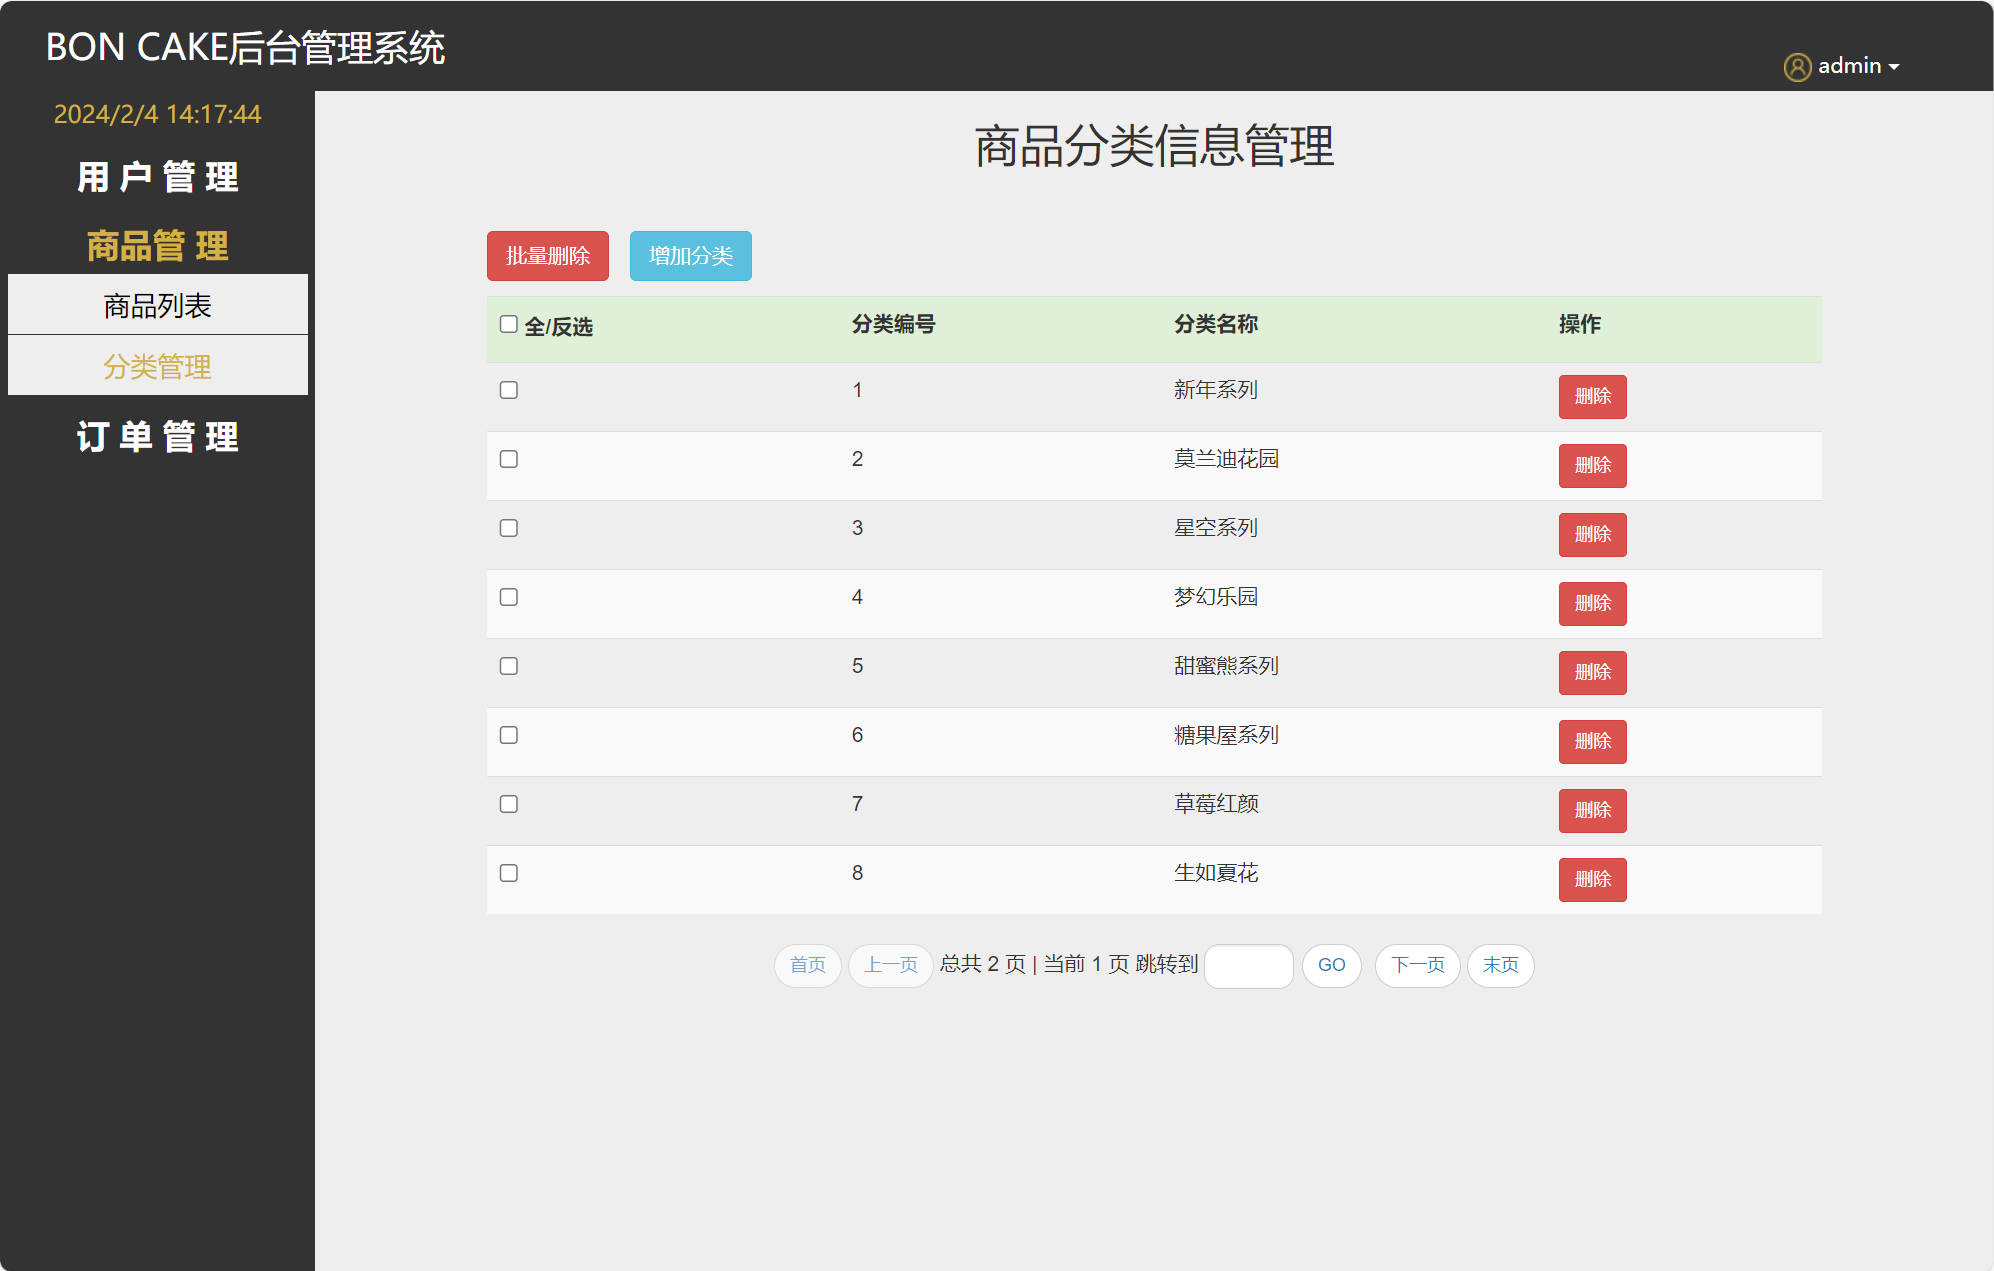Screen dimensions: 1994x1271
Task: Open the admin account dropdown menu
Action: 1853,65
